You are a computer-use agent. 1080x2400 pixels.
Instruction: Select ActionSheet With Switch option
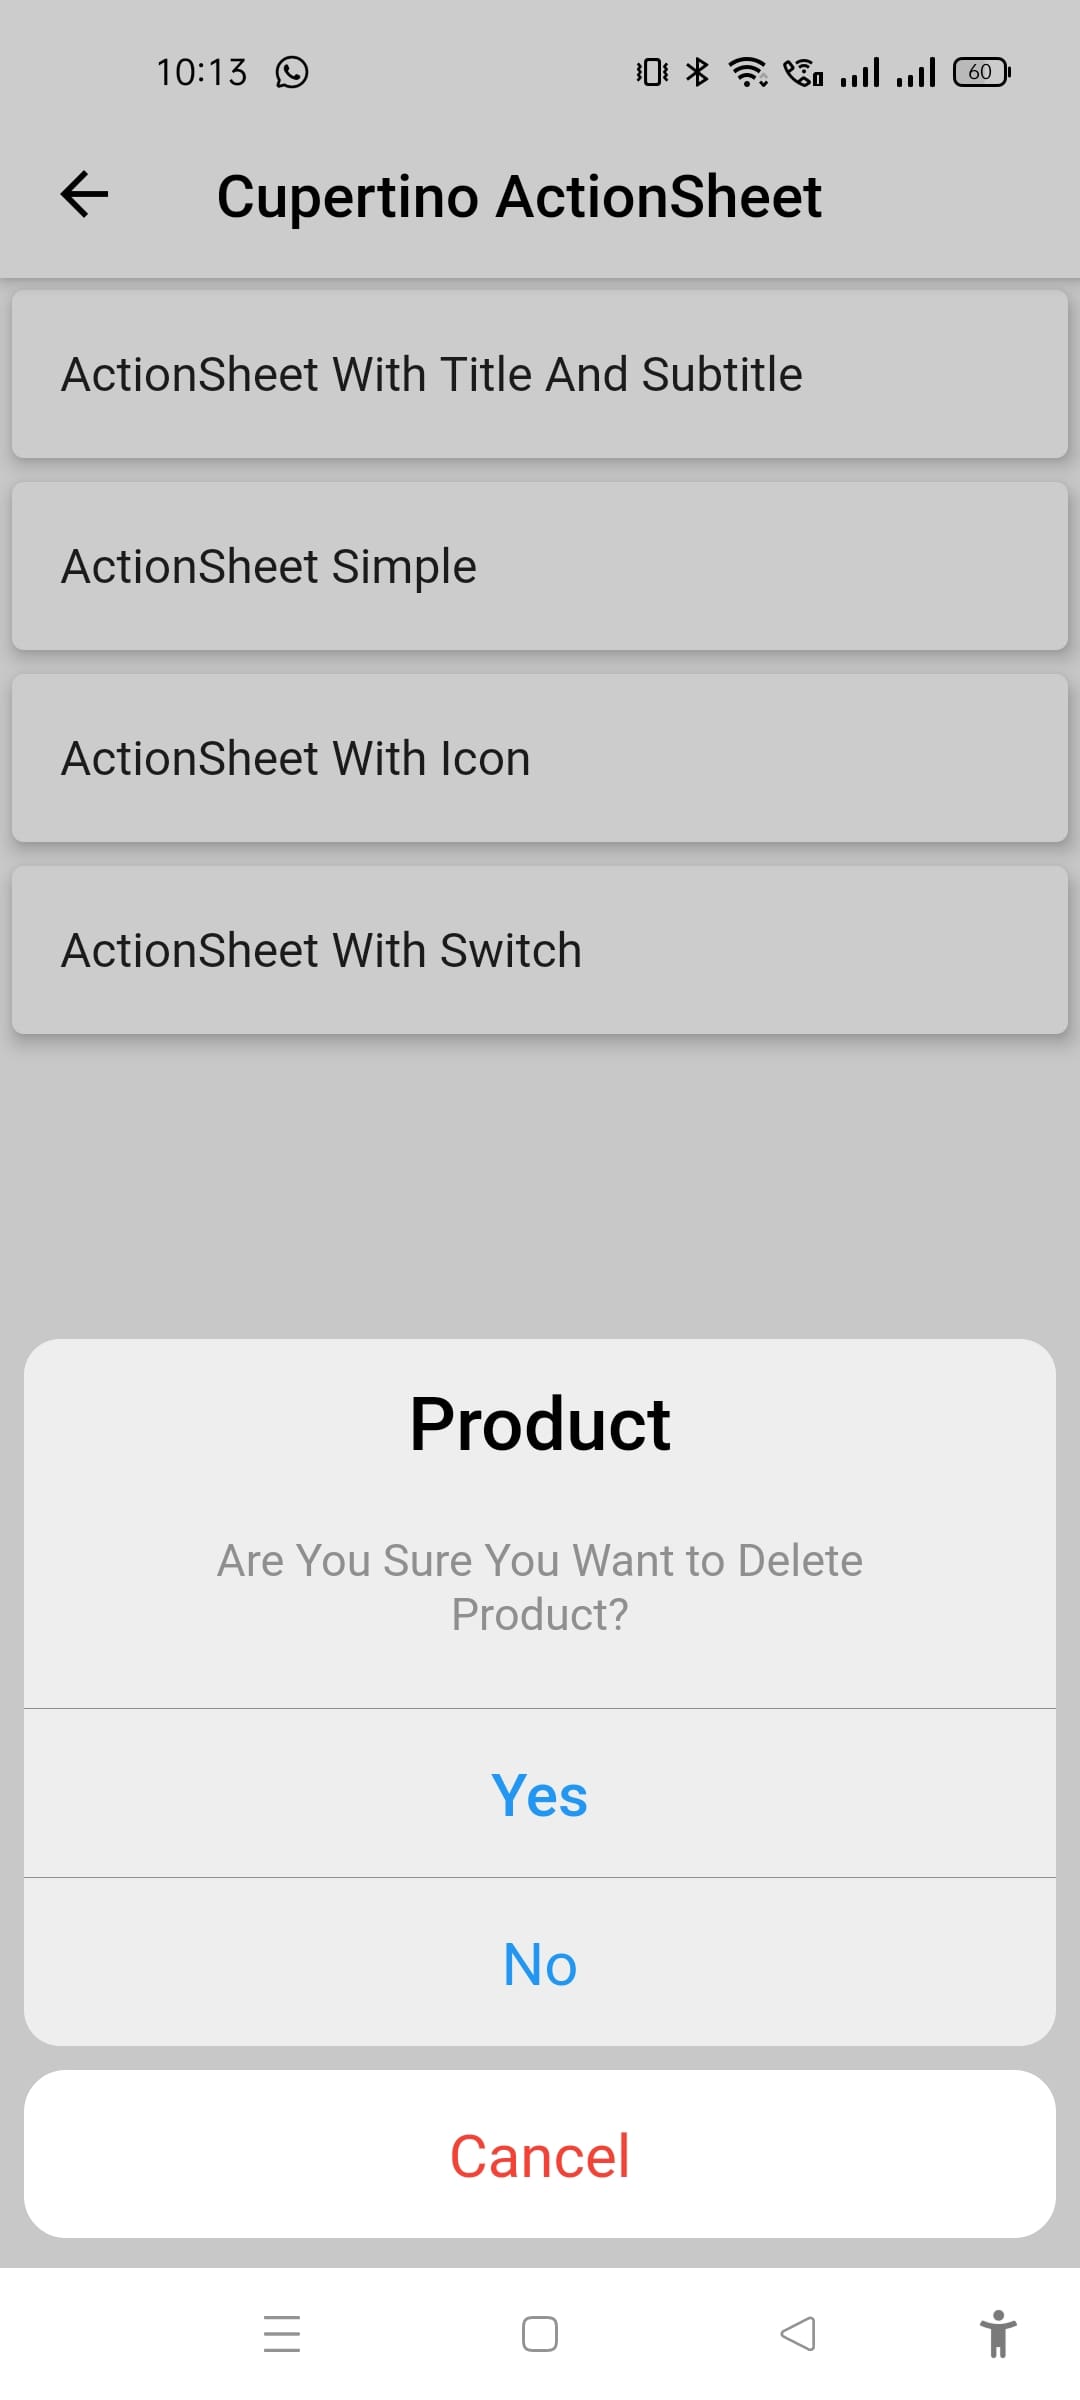(540, 951)
